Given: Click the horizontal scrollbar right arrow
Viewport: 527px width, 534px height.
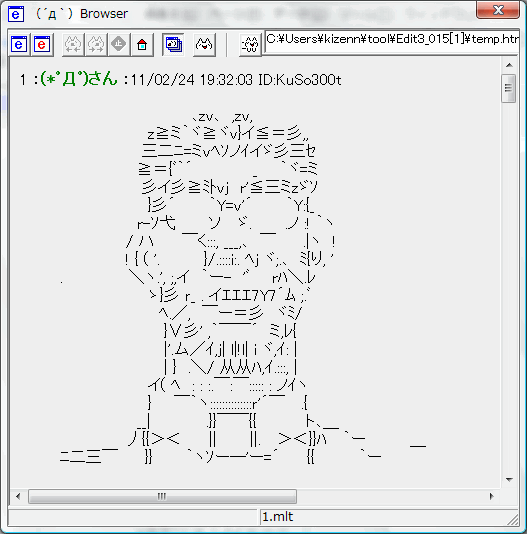Looking at the screenshot, I should (x=491, y=496).
